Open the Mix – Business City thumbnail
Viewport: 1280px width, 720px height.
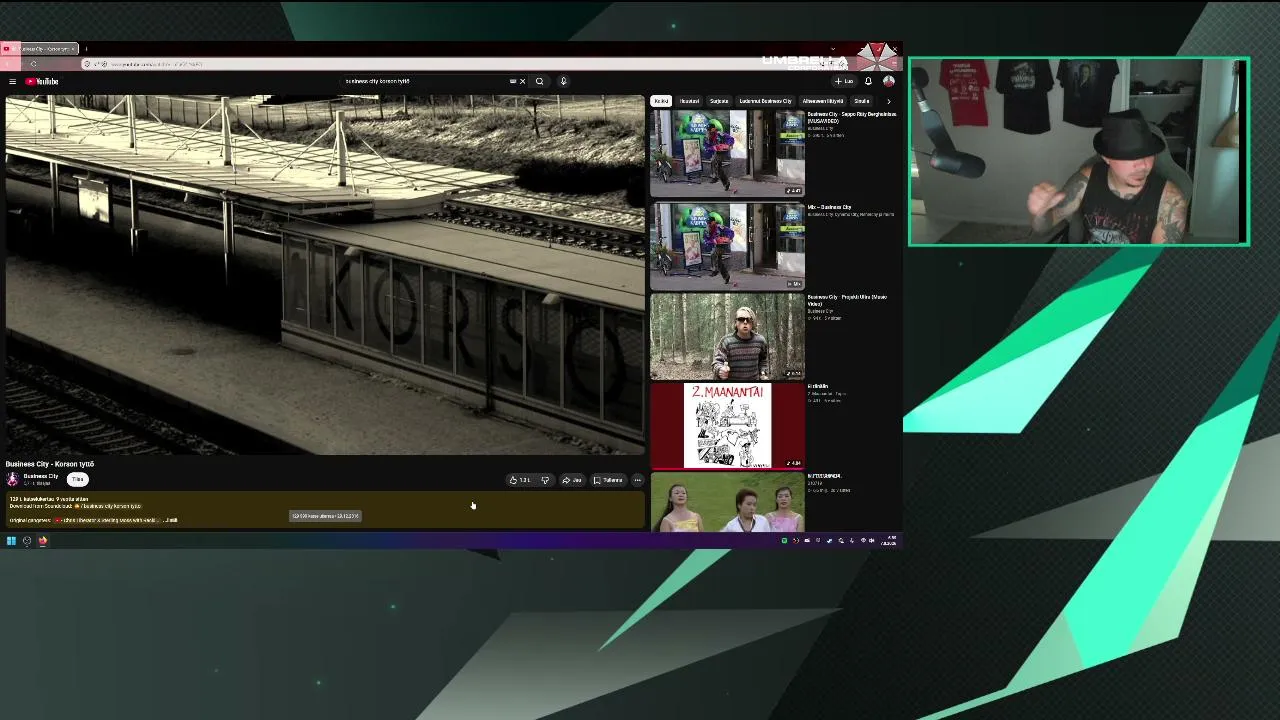pyautogui.click(x=727, y=246)
